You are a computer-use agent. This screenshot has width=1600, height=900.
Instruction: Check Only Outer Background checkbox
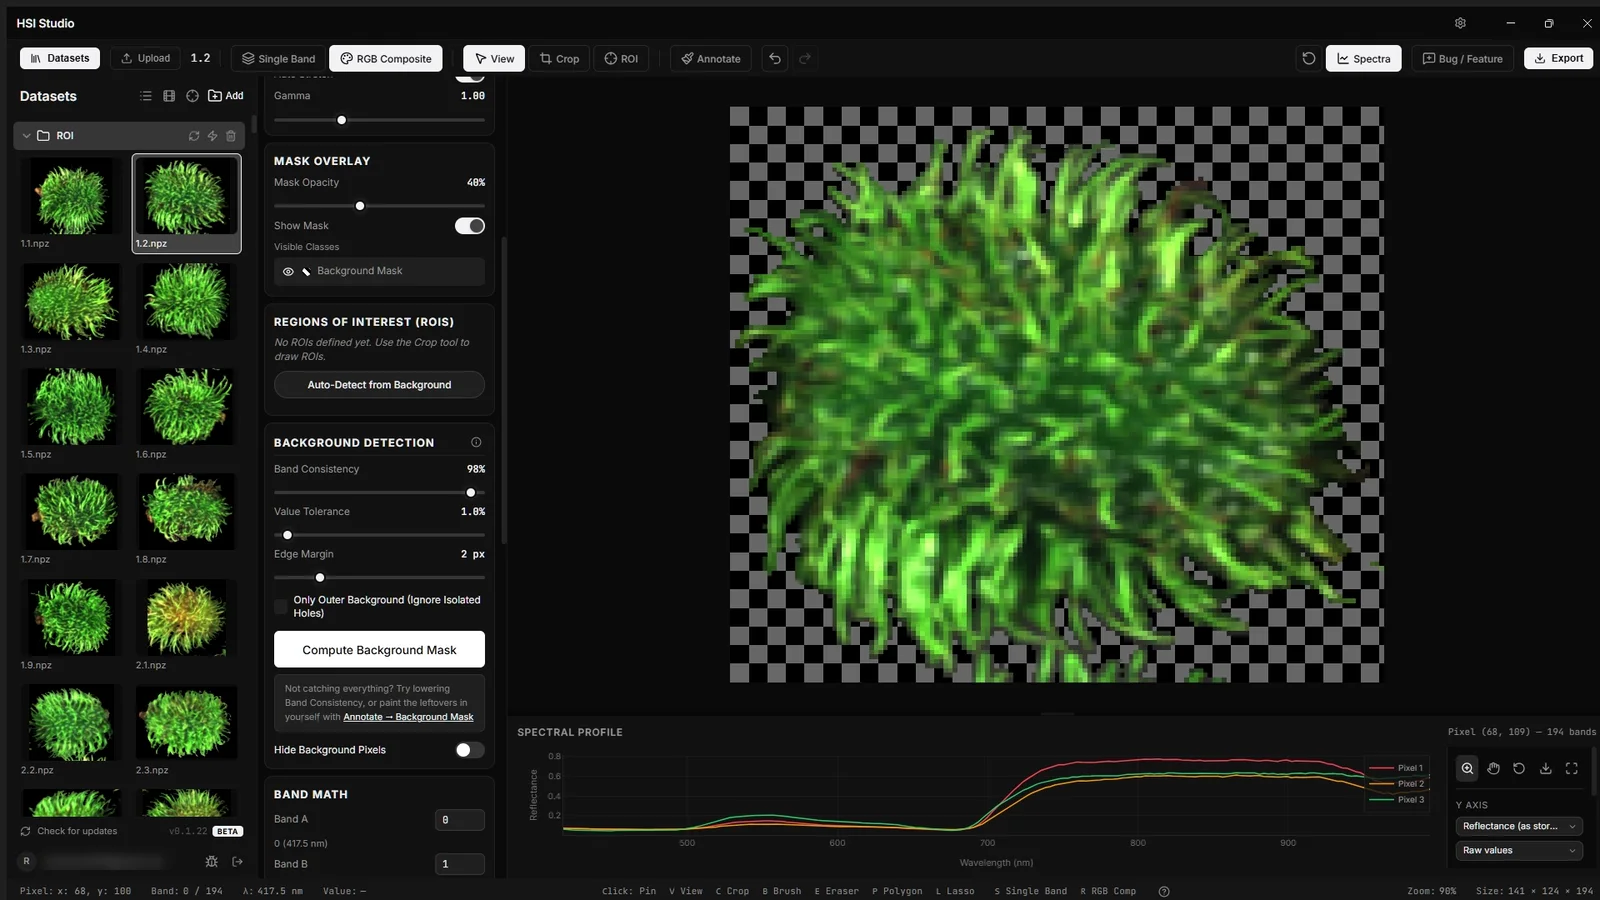tap(281, 606)
